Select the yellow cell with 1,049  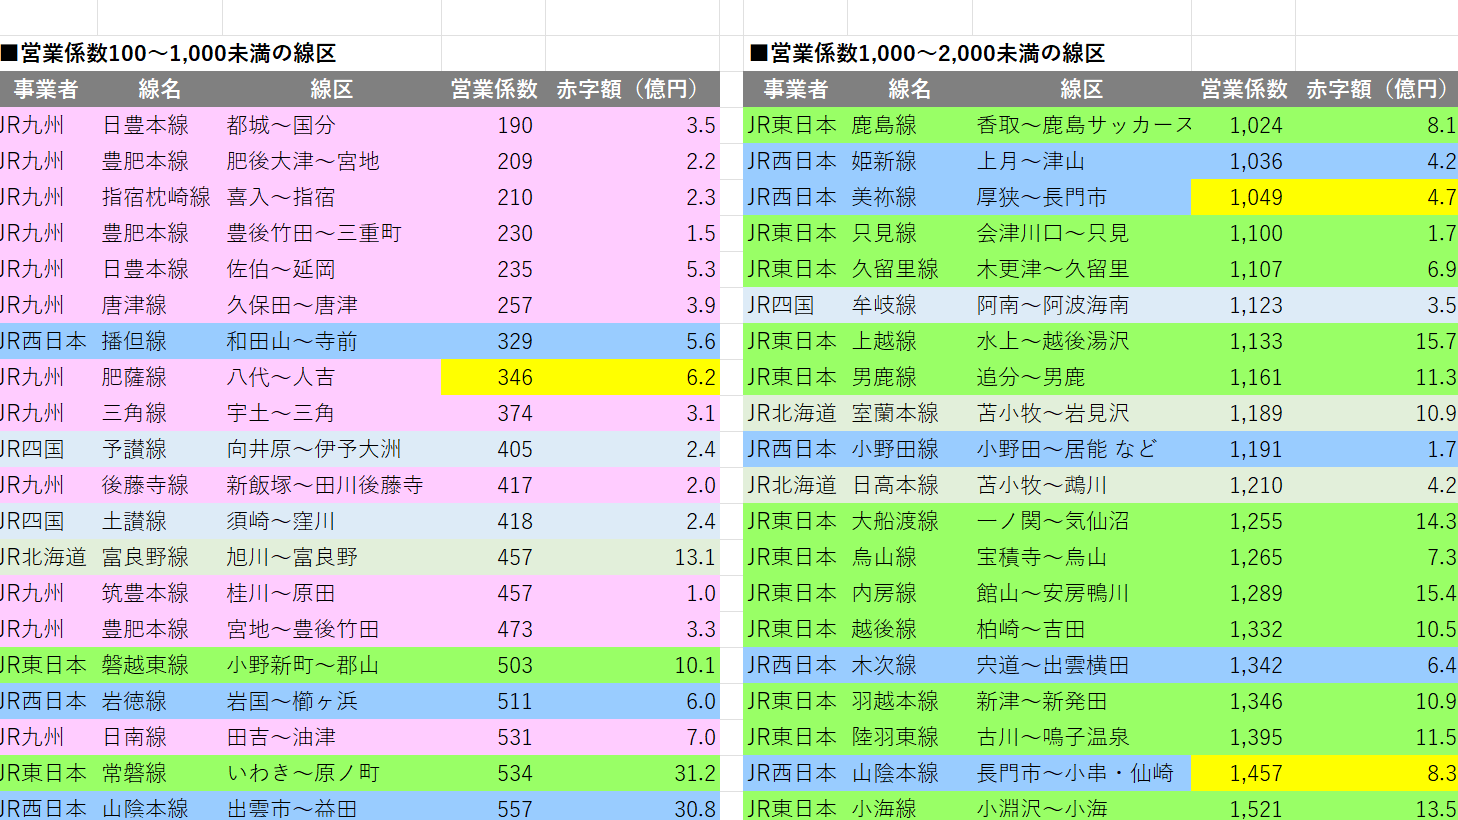point(1244,197)
